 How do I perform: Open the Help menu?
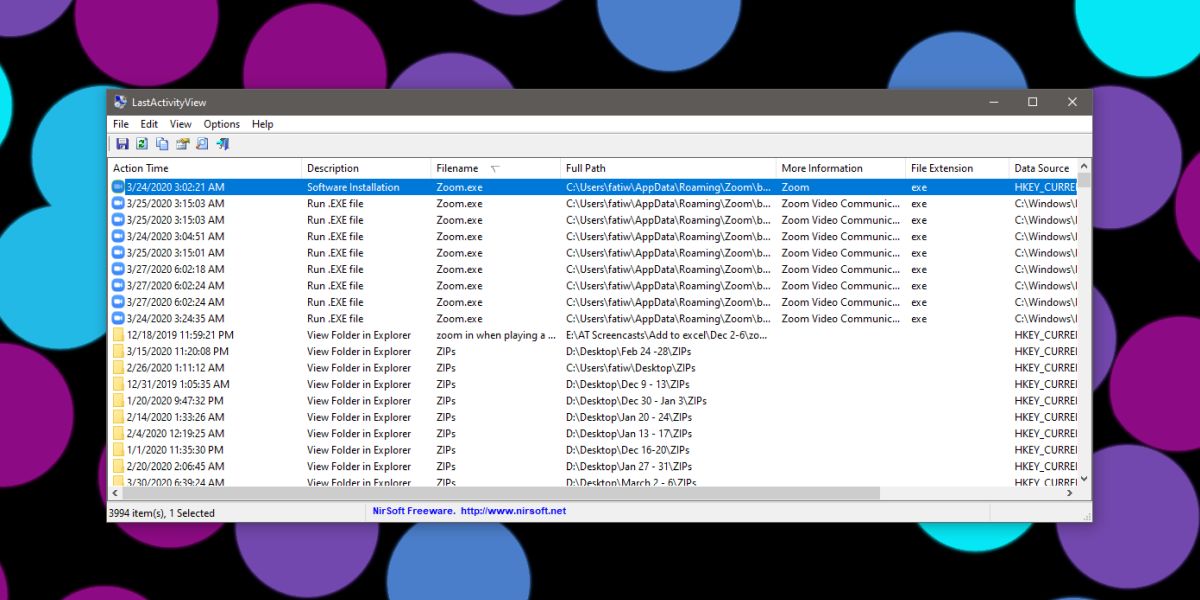[263, 124]
